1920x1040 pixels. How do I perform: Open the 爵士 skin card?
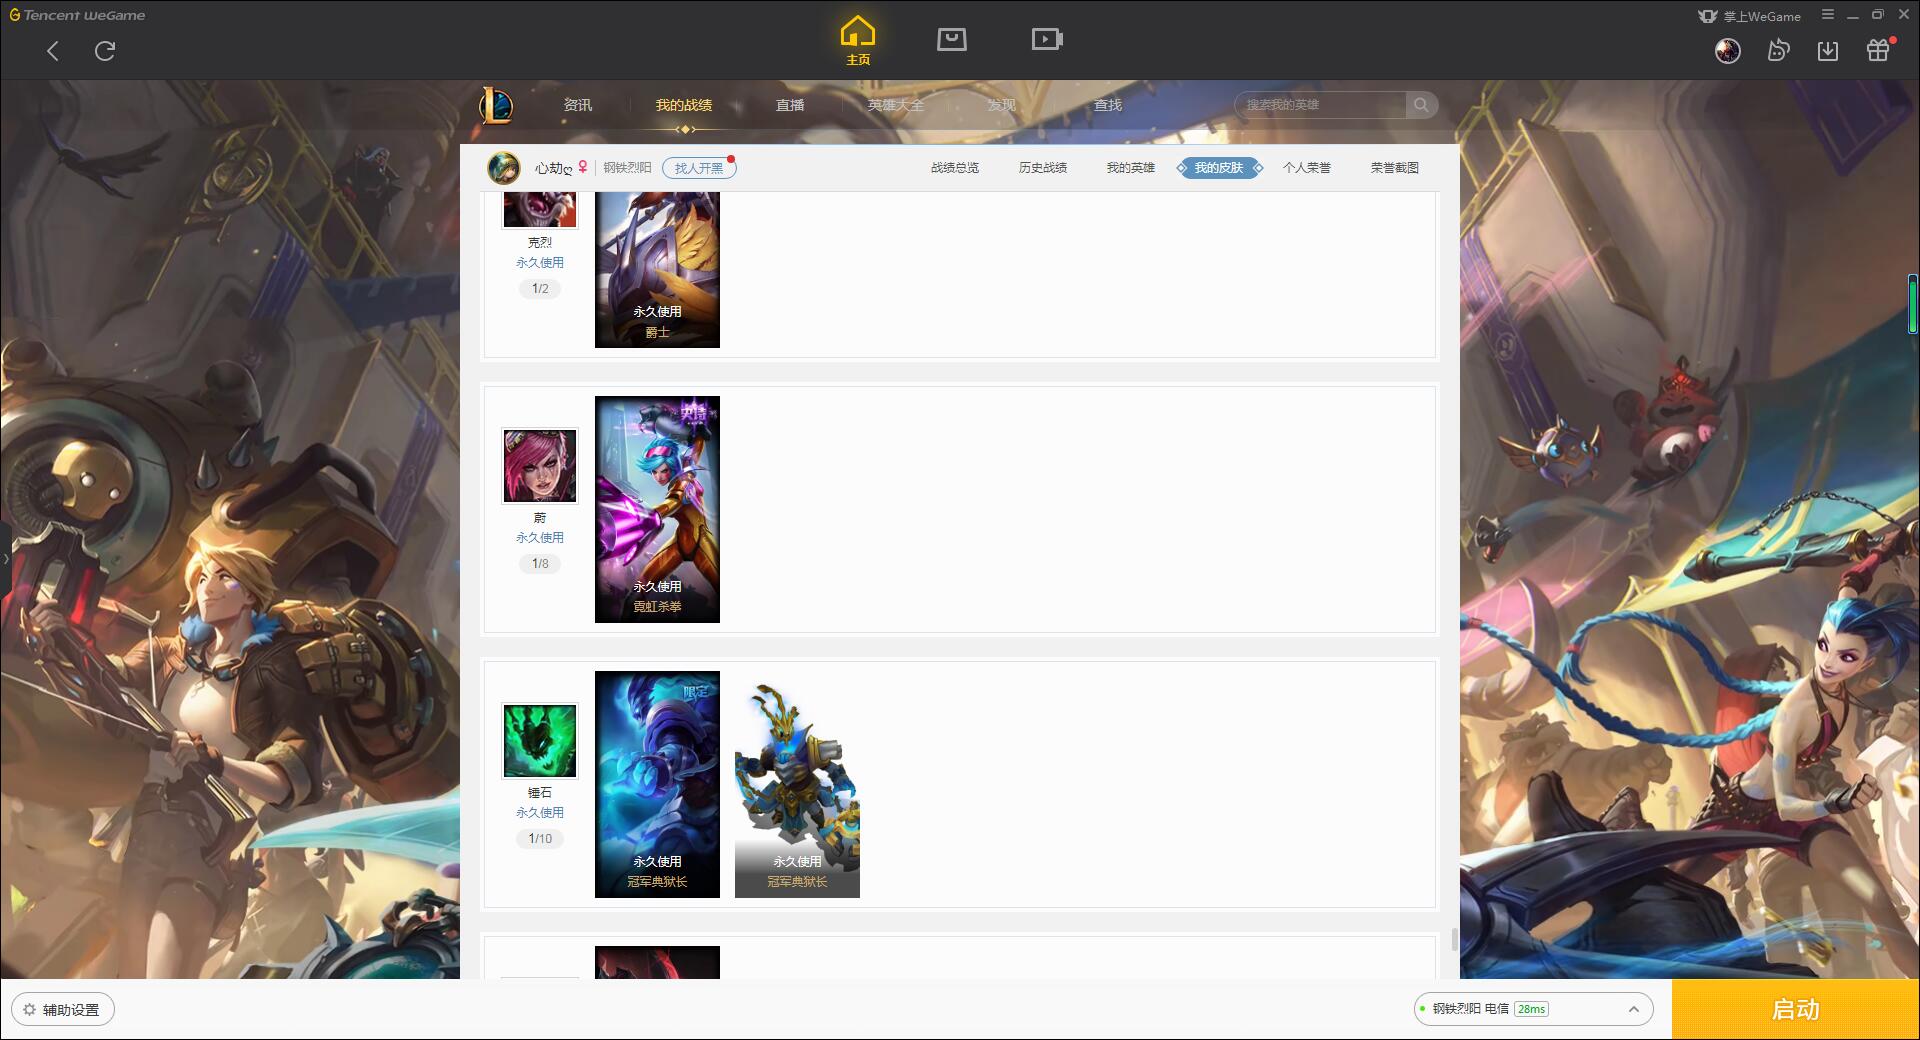(657, 270)
